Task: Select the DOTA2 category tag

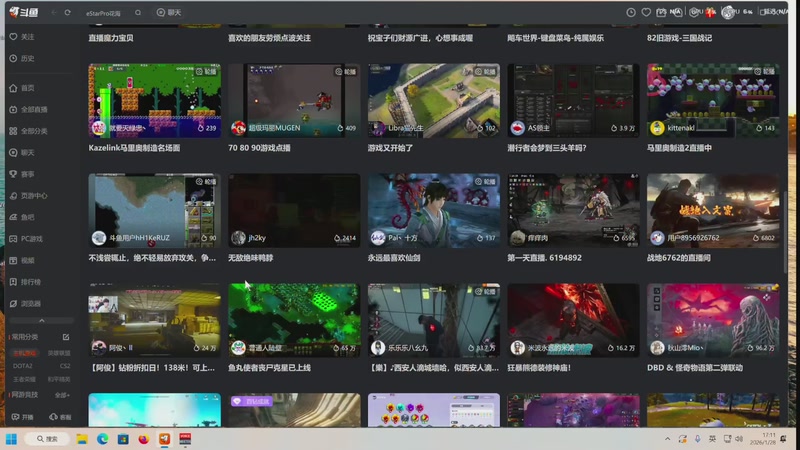Action: coord(22,366)
